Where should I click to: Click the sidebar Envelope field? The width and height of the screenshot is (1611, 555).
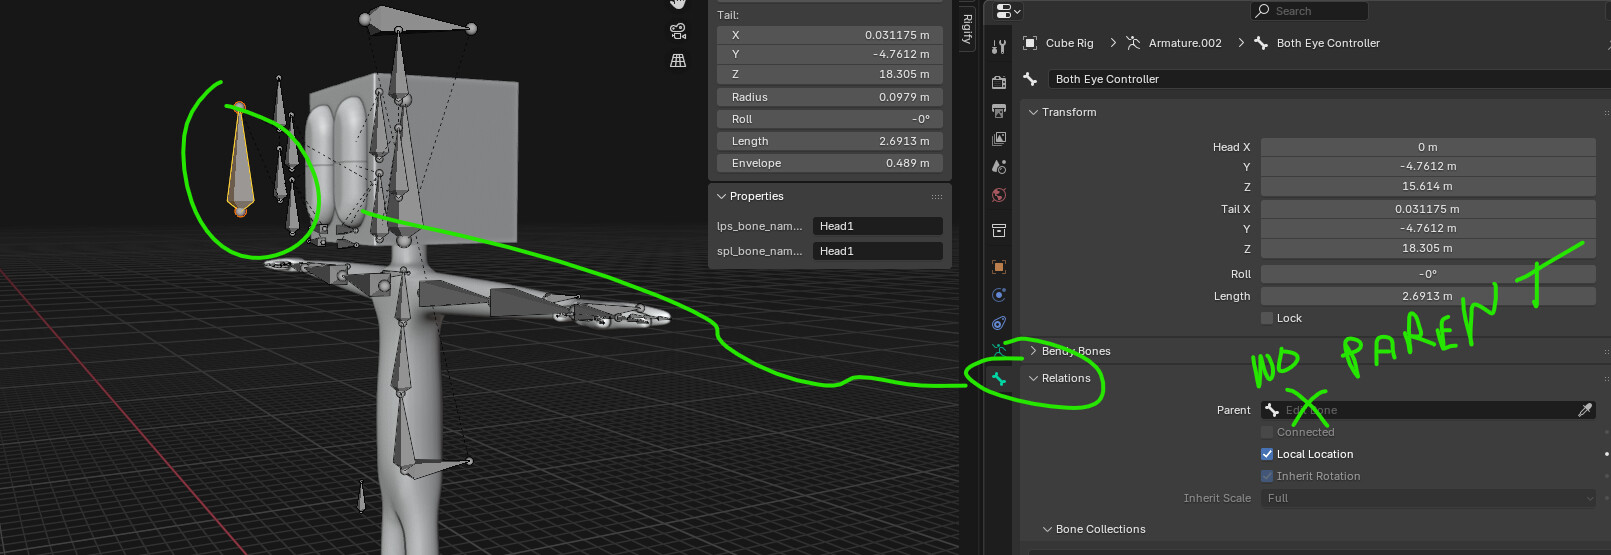pos(830,163)
